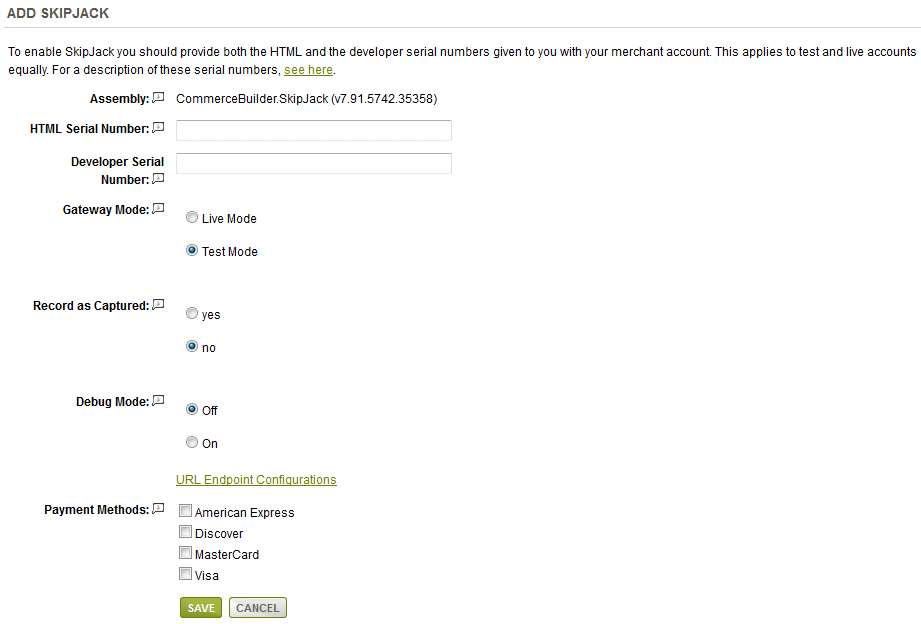921x624 pixels.
Task: Click the Developer Serial Number help icon
Action: [x=158, y=179]
